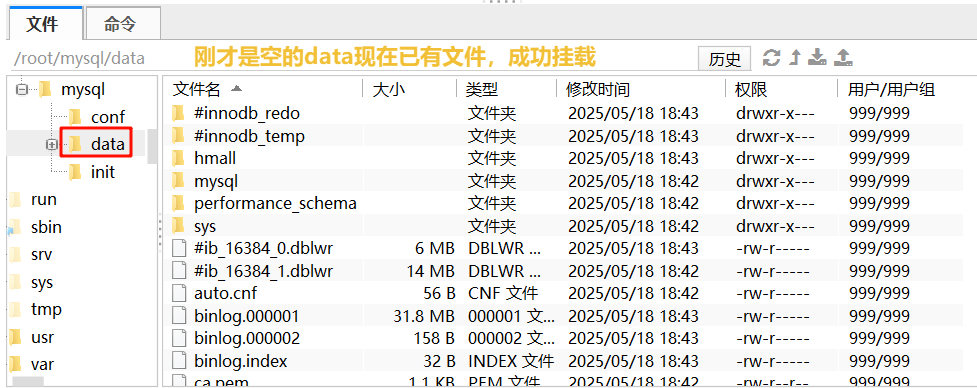Go up to parent directory icon
This screenshot has height=388, width=977.
coord(794,58)
